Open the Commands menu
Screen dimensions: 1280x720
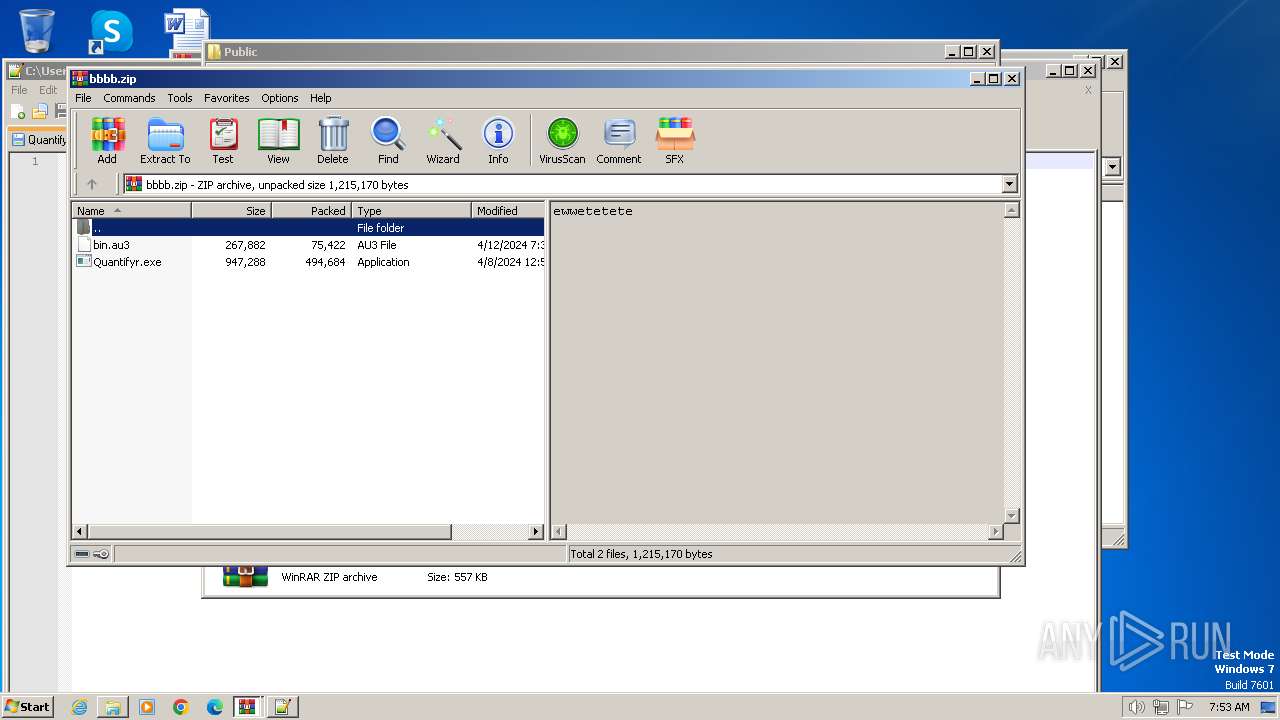(129, 98)
